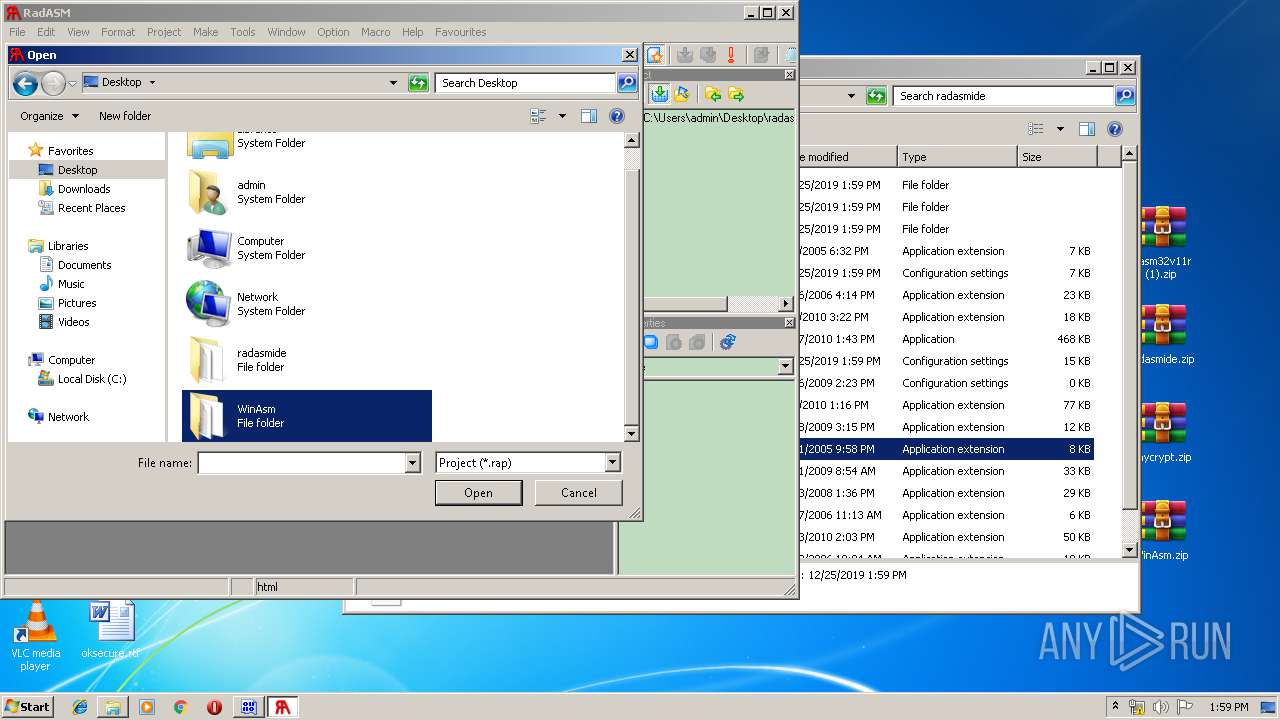Select RadASM taskbar button
This screenshot has width=1280, height=720.
click(x=283, y=707)
